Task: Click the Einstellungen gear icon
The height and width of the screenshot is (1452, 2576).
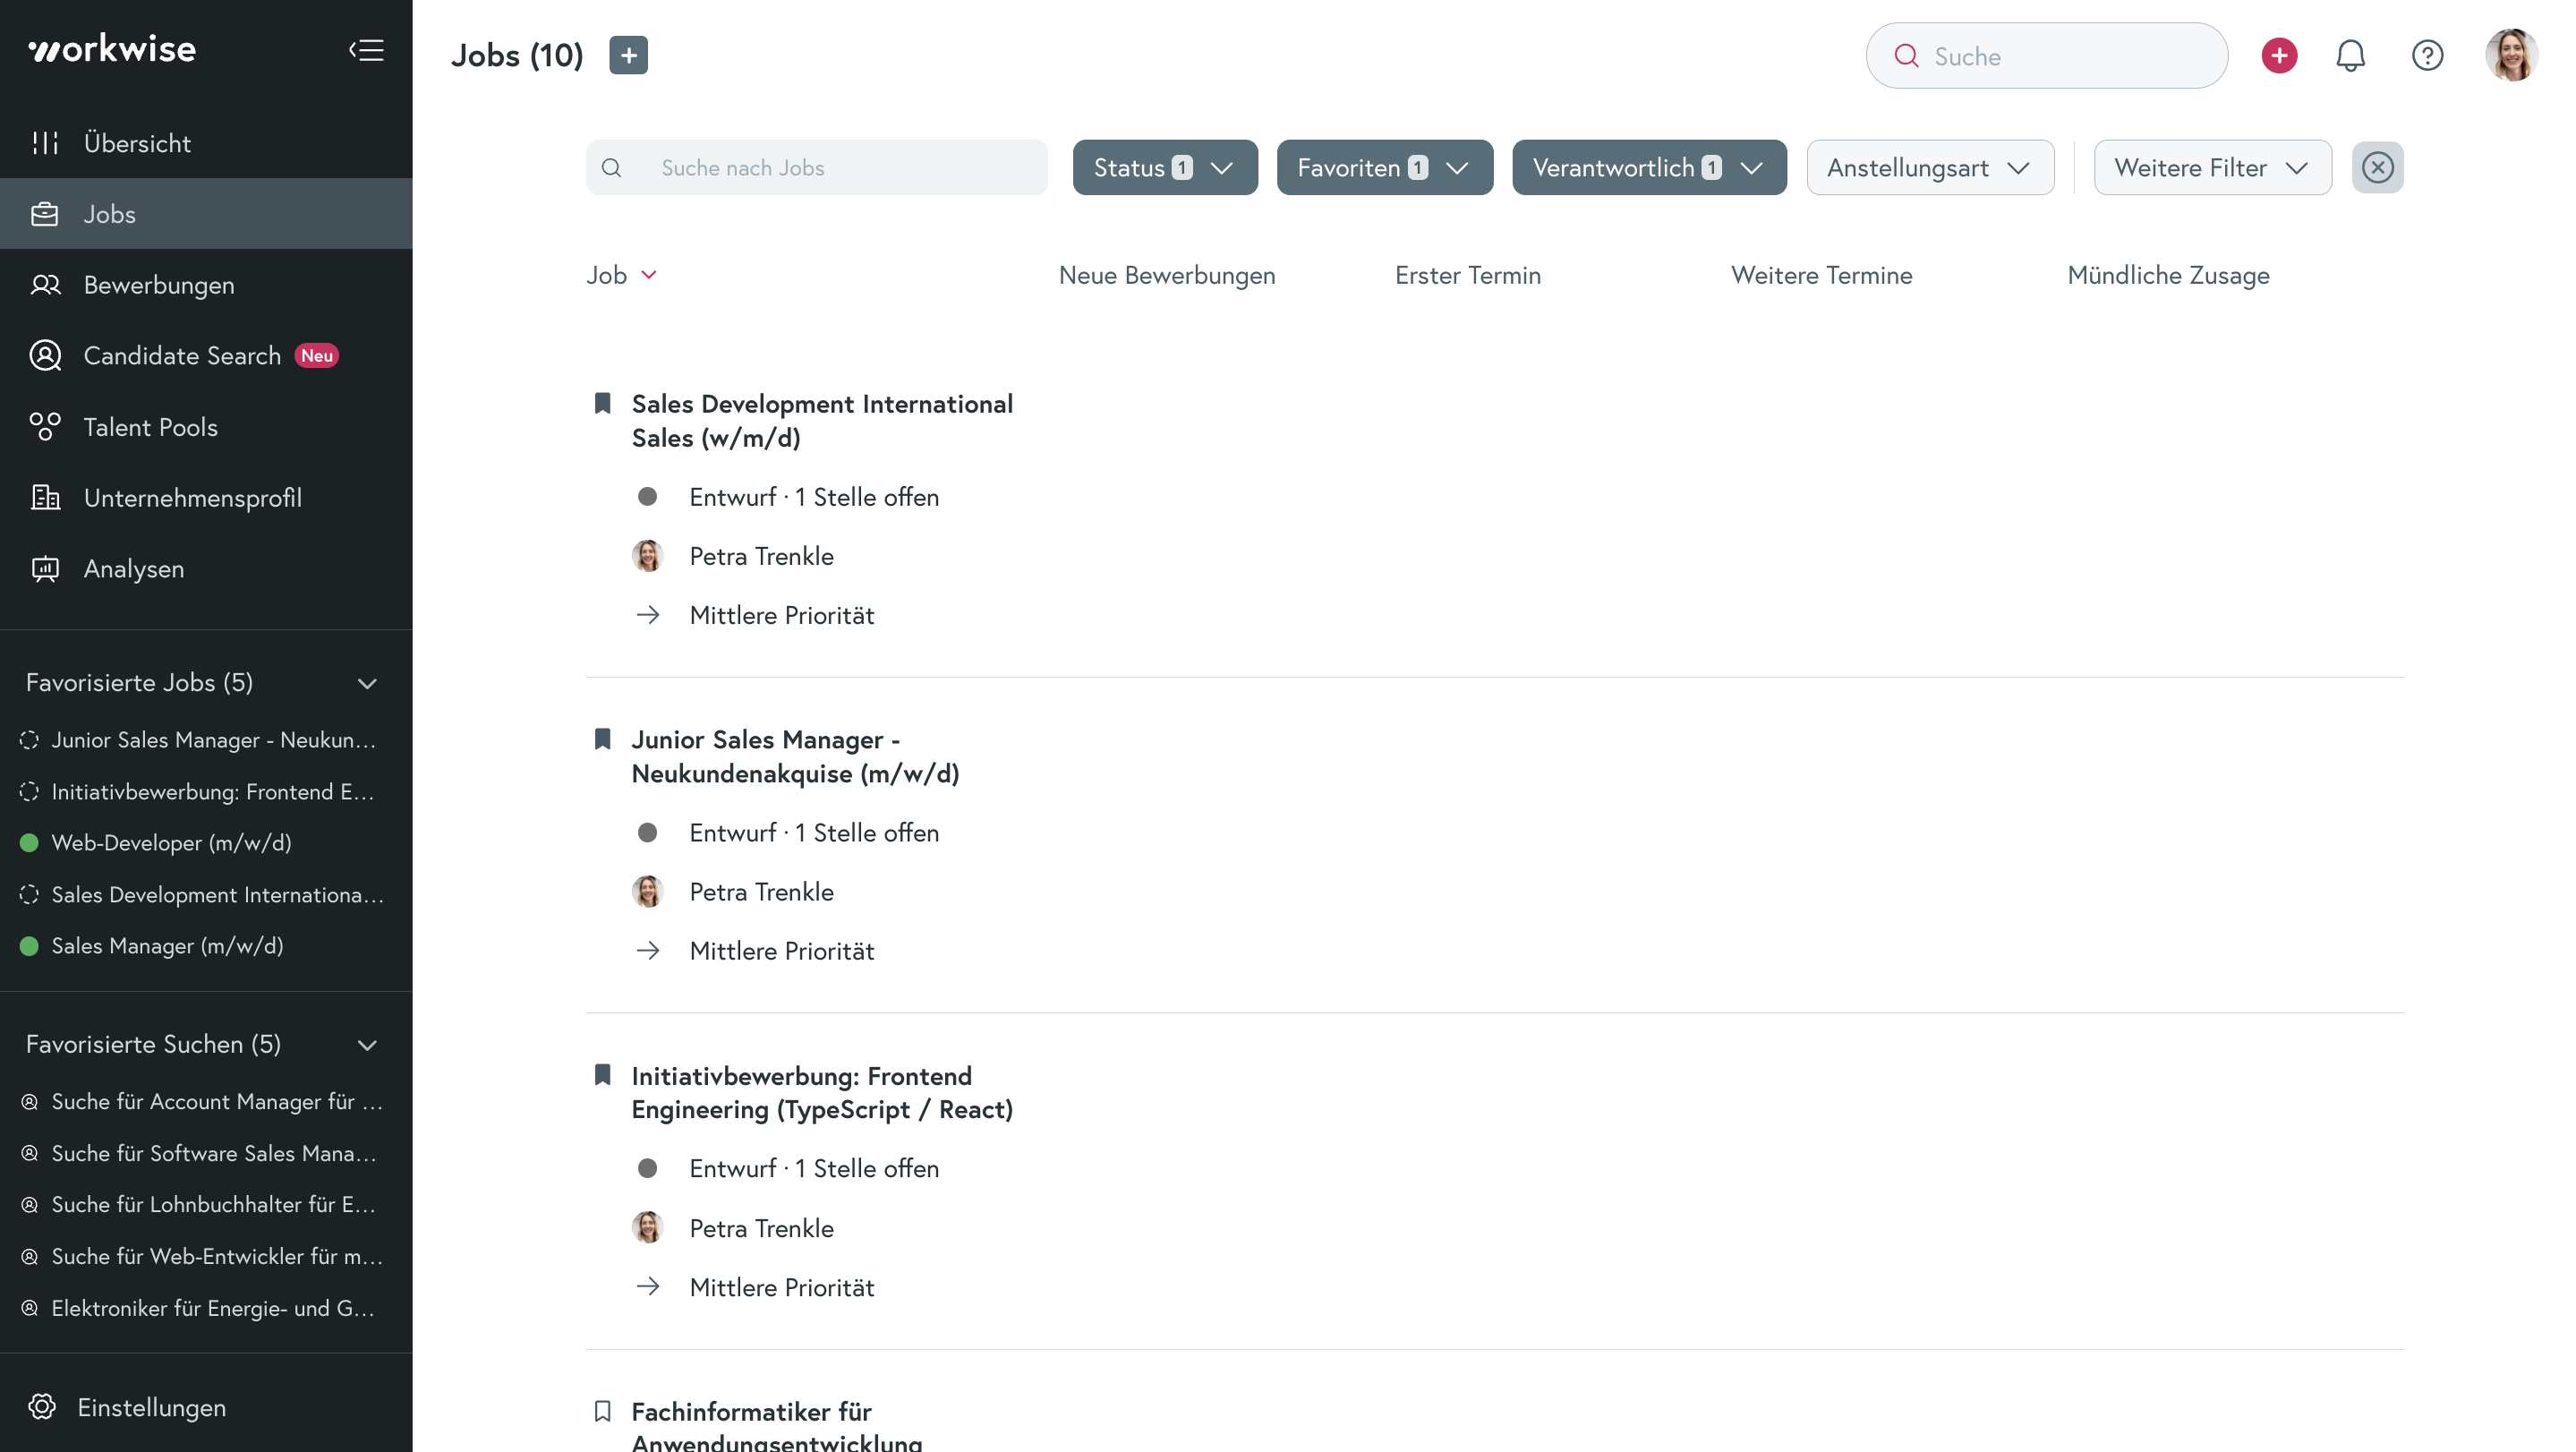Action: click(x=42, y=1407)
